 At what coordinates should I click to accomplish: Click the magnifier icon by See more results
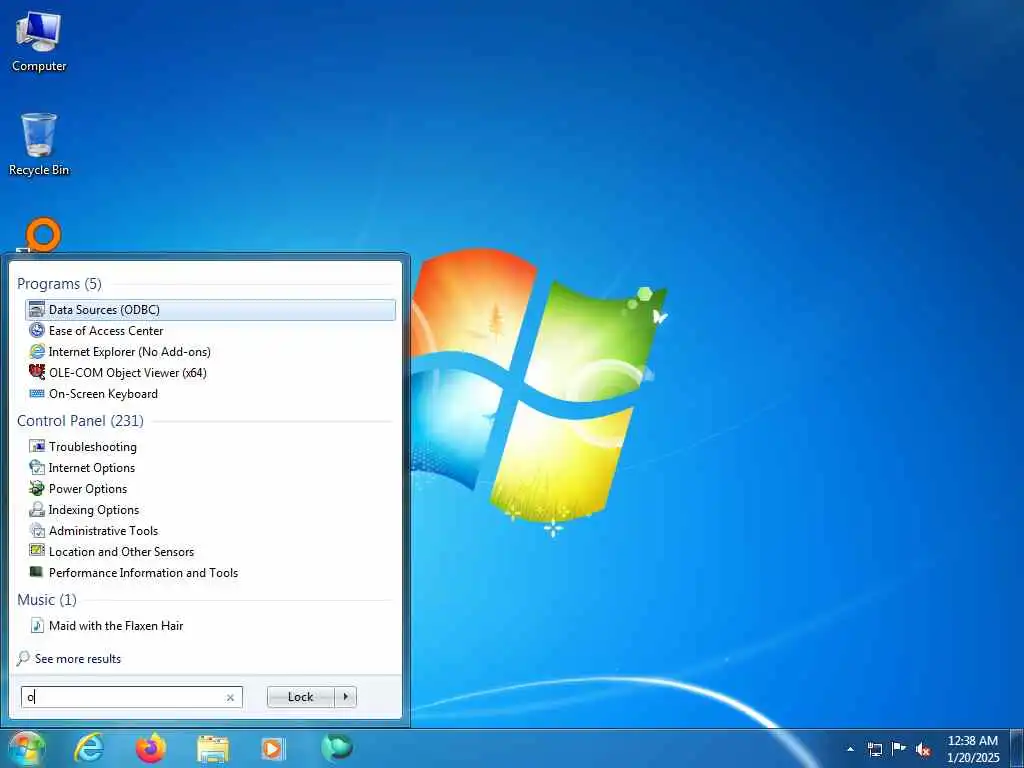24,658
